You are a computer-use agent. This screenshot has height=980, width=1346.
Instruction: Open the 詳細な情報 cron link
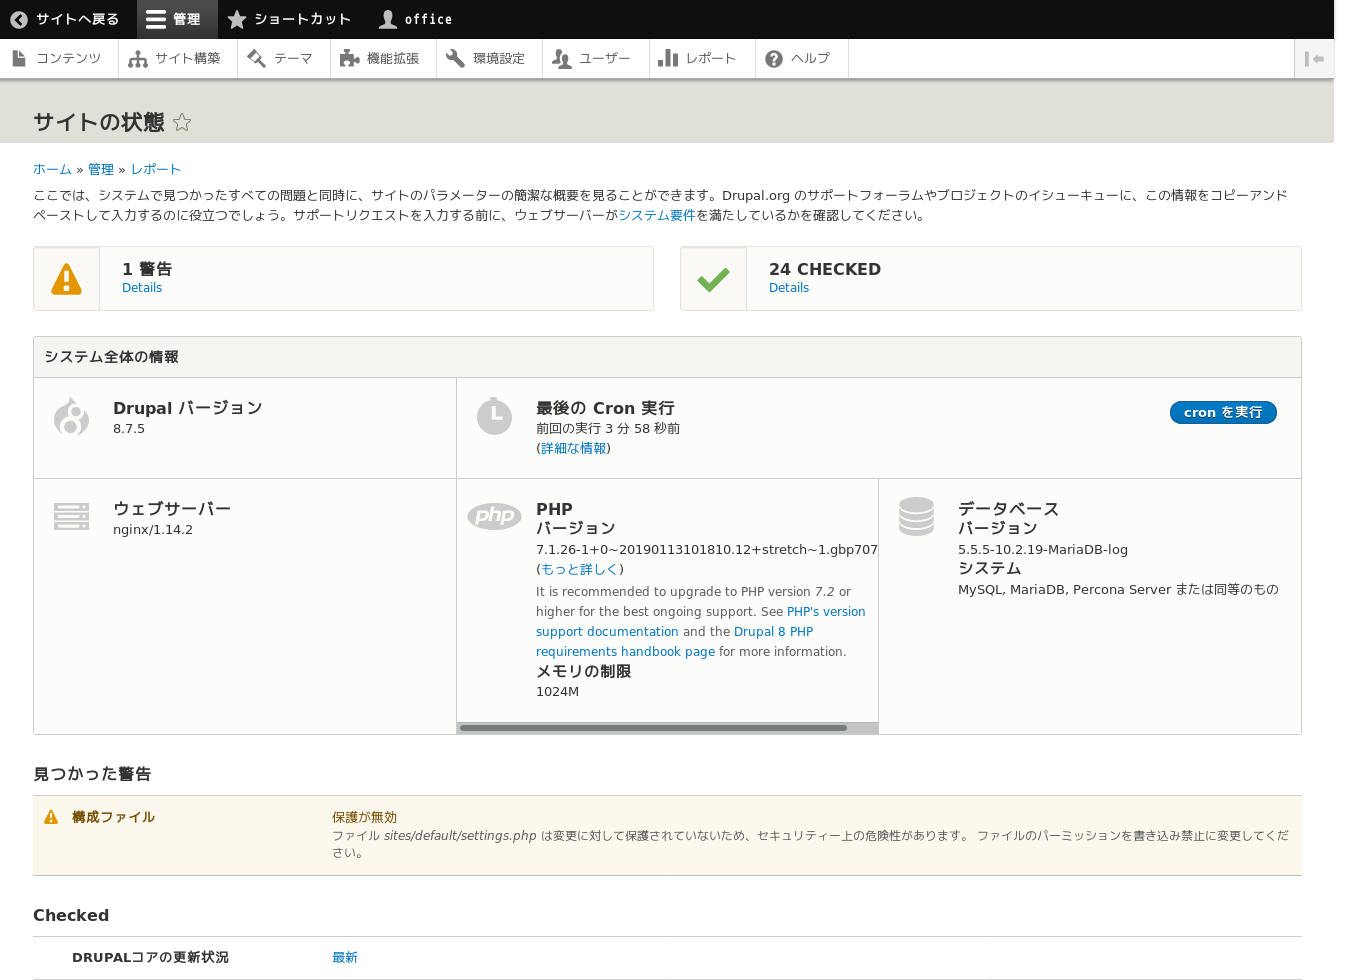click(x=574, y=448)
